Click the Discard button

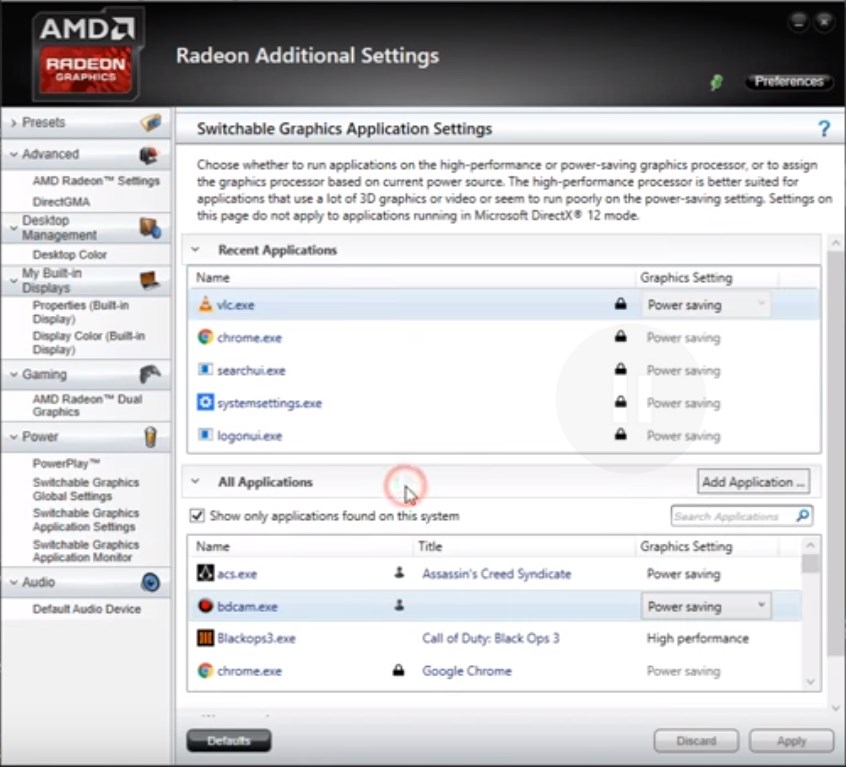[696, 741]
